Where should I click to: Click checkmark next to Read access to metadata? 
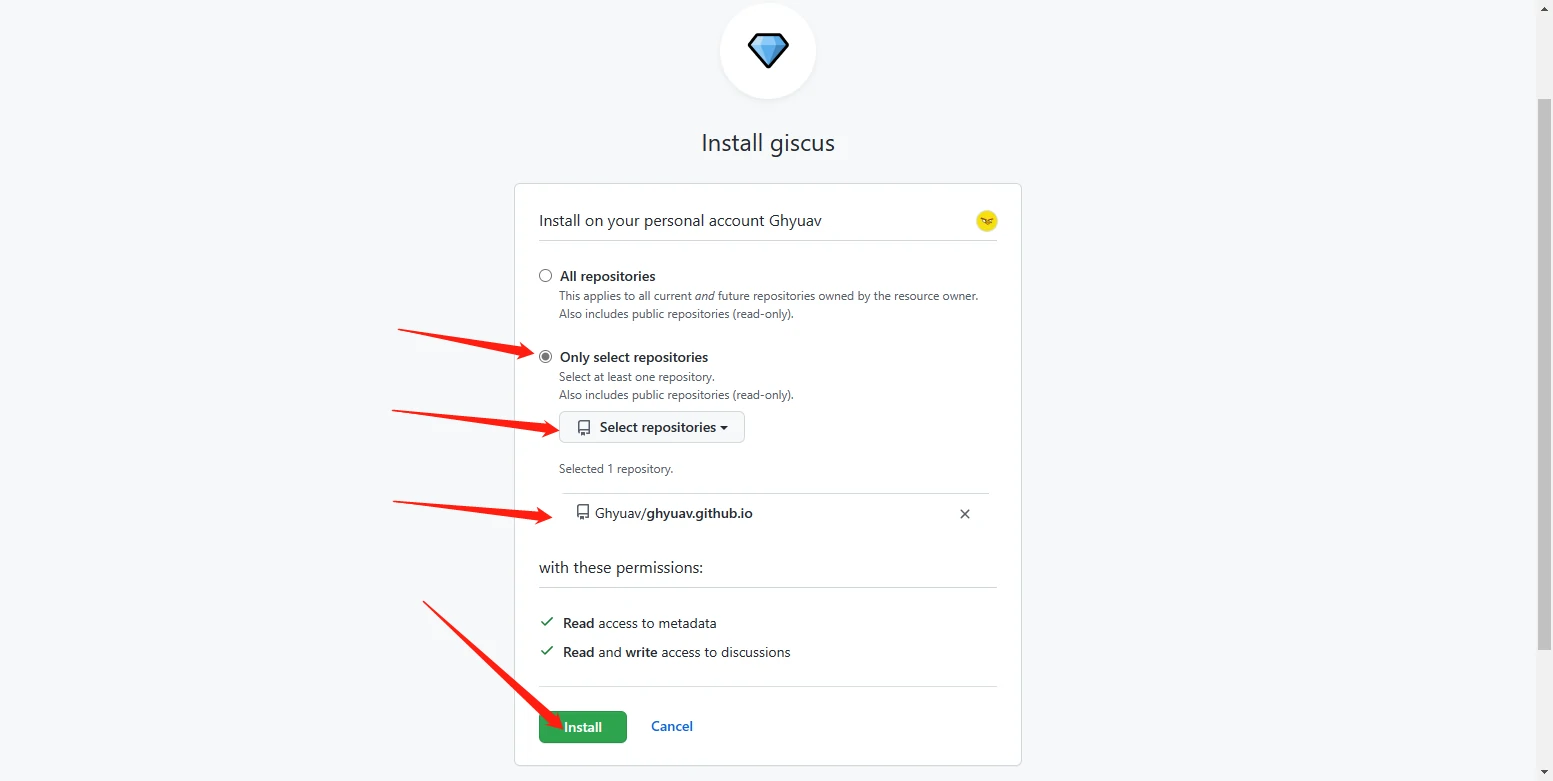click(547, 622)
